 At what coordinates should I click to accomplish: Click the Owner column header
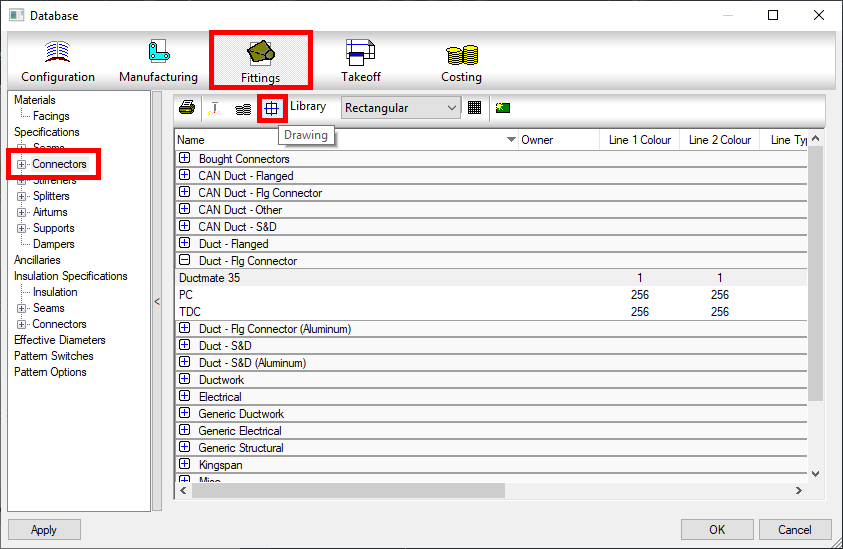[559, 140]
